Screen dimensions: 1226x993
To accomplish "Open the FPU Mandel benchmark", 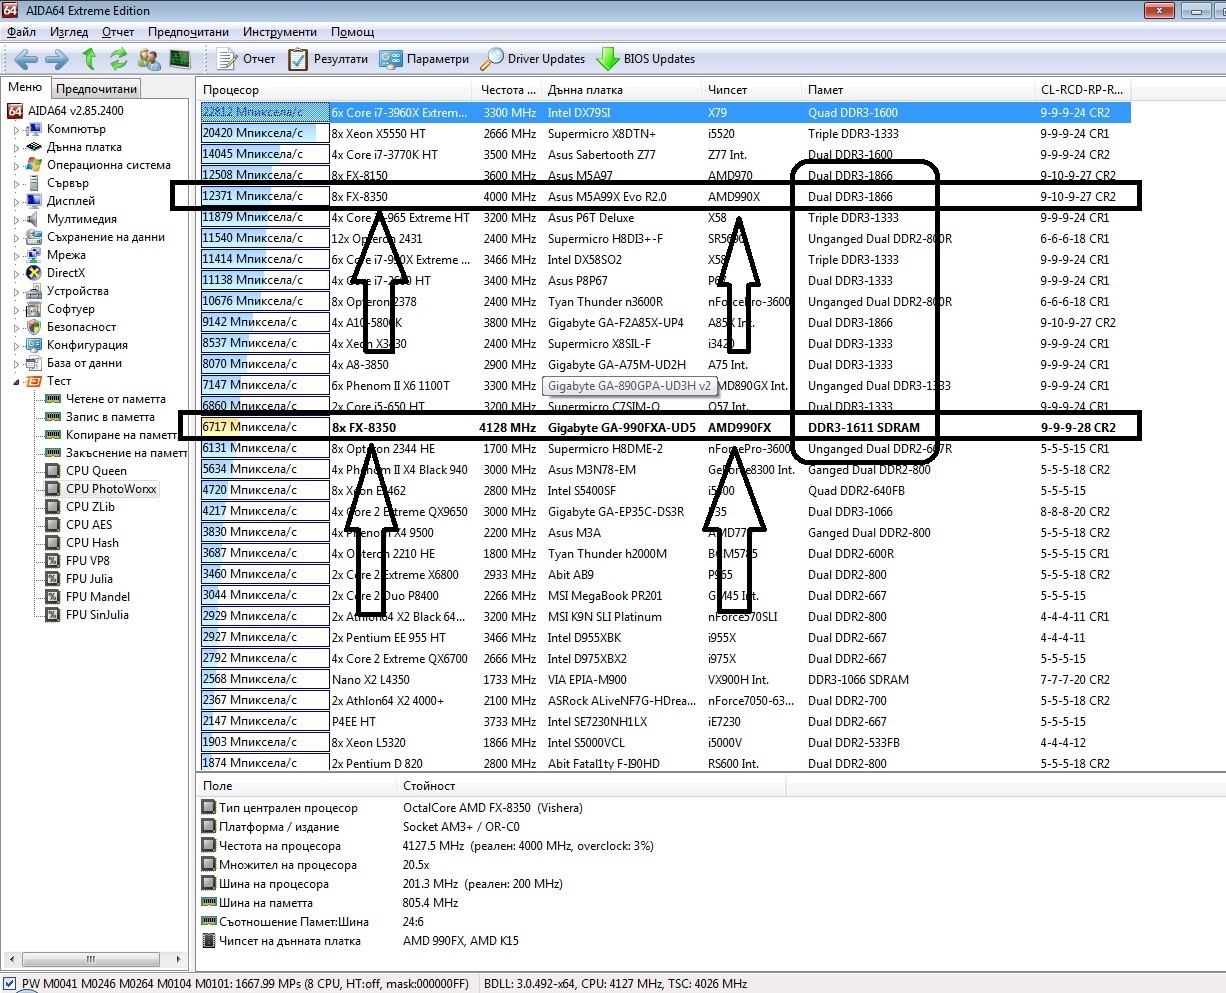I will tap(98, 597).
